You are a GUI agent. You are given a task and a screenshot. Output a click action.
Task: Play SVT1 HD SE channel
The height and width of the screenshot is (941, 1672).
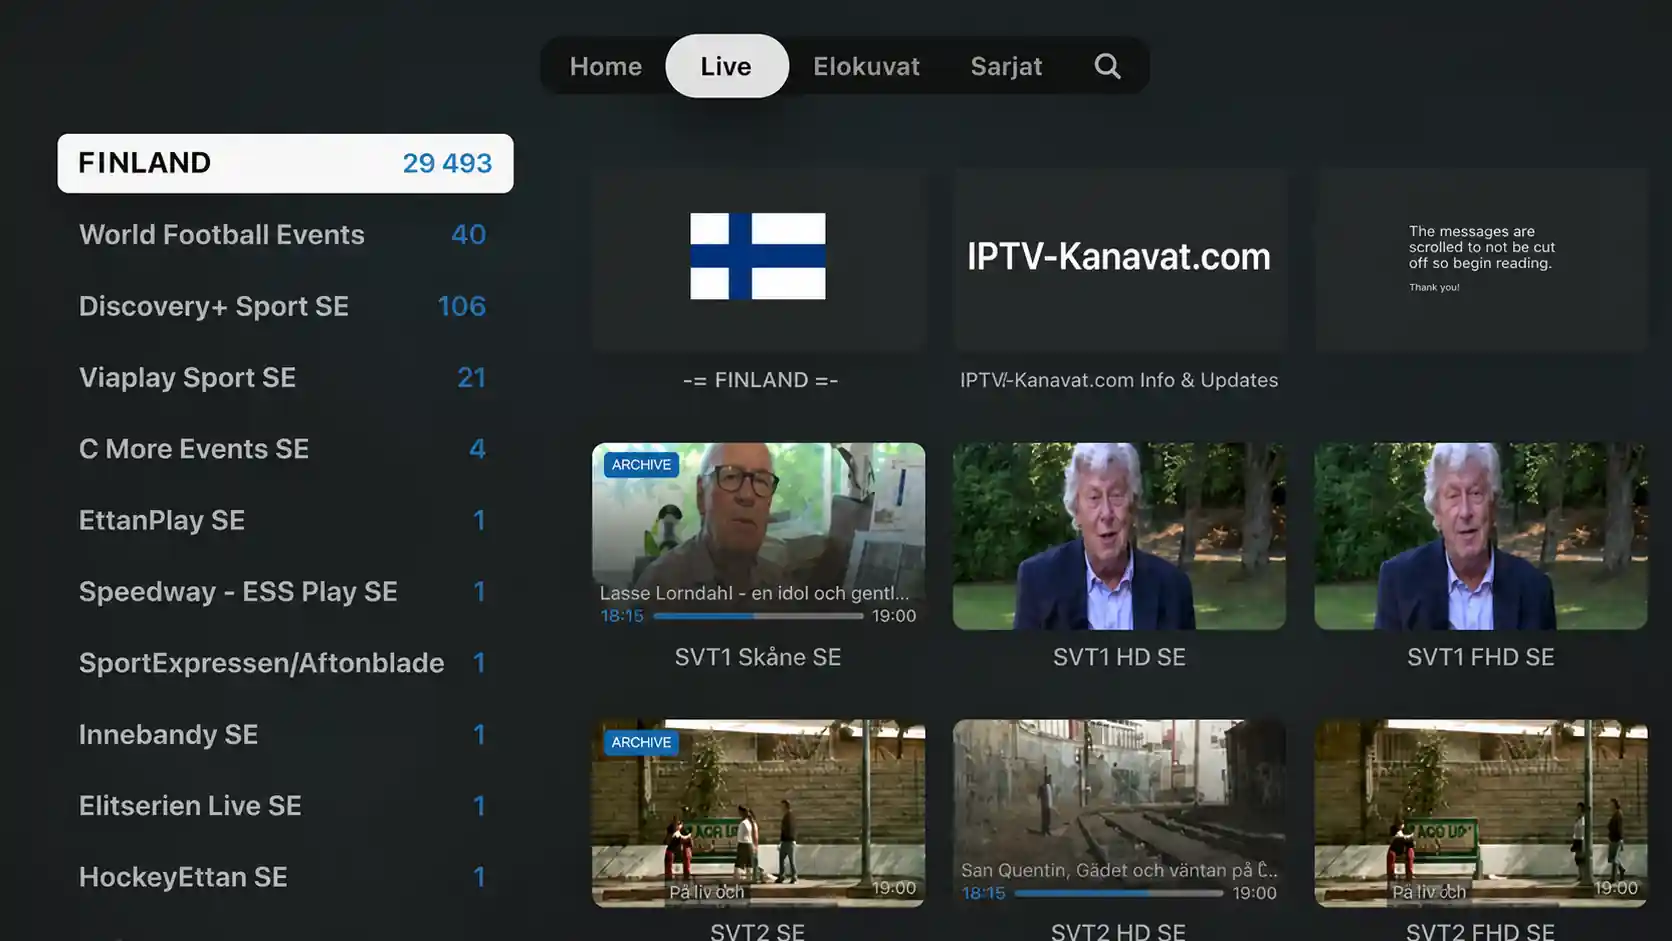1119,536
